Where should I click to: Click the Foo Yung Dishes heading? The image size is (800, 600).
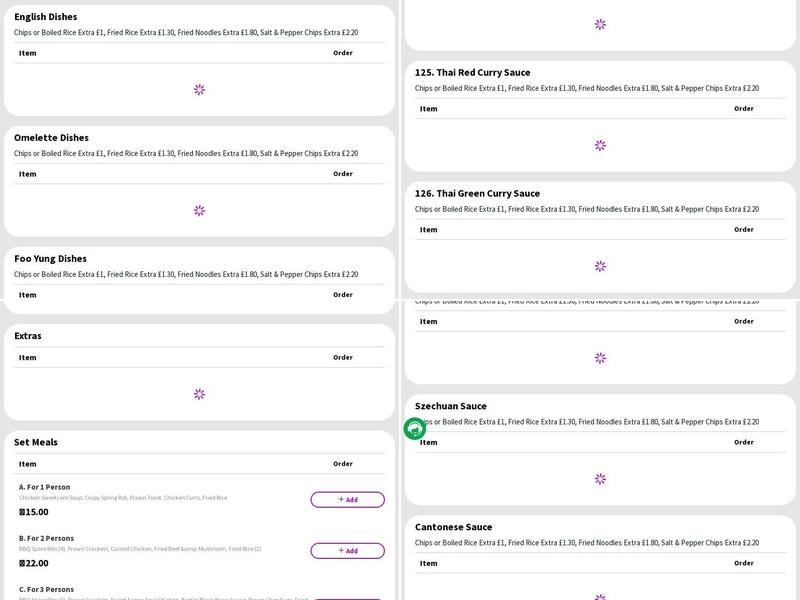50,259
